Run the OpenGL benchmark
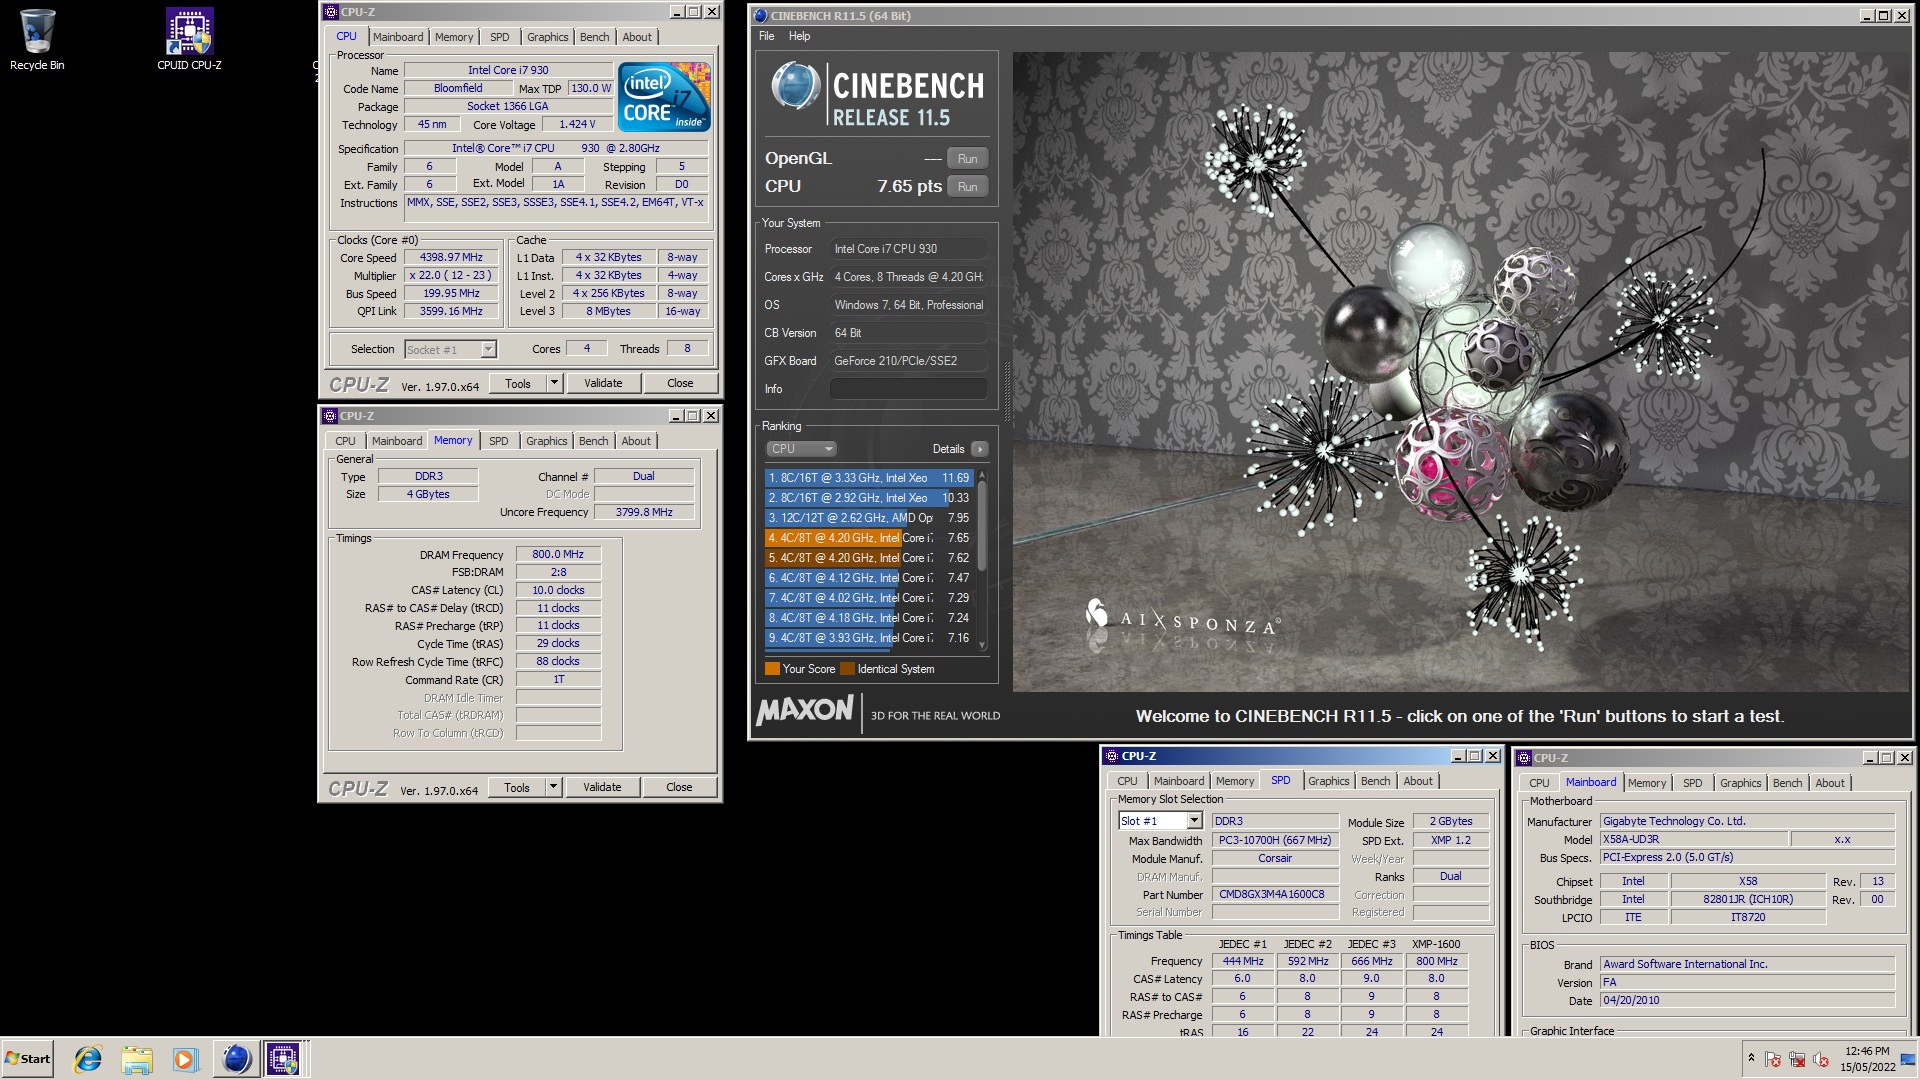 [x=968, y=158]
